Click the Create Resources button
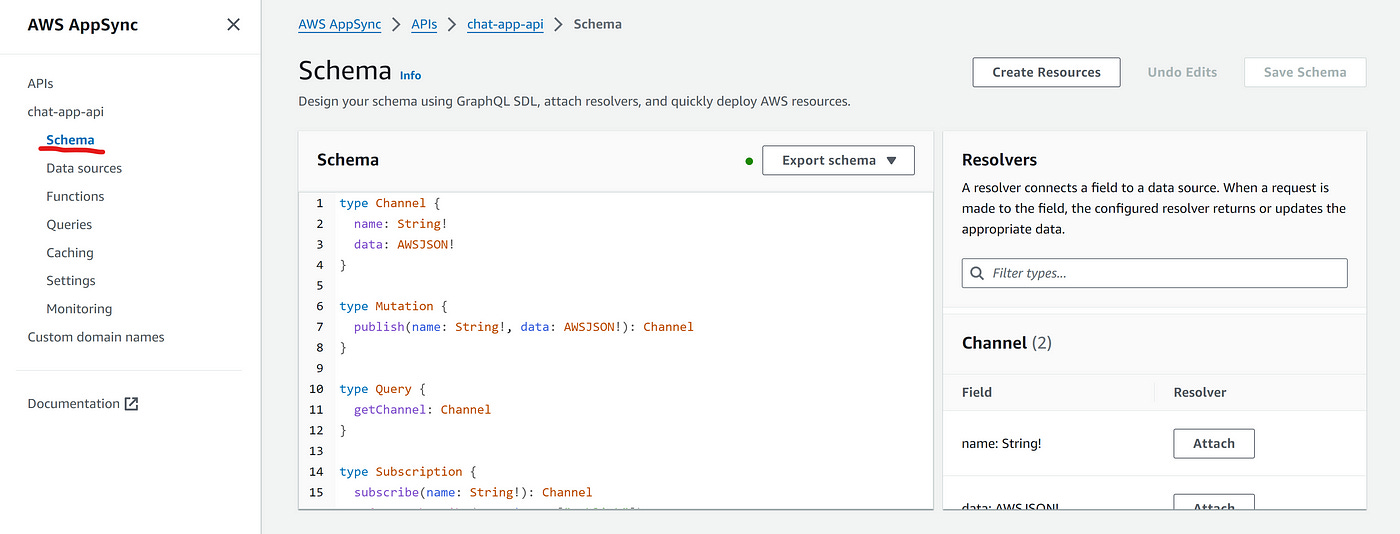 pos(1046,72)
